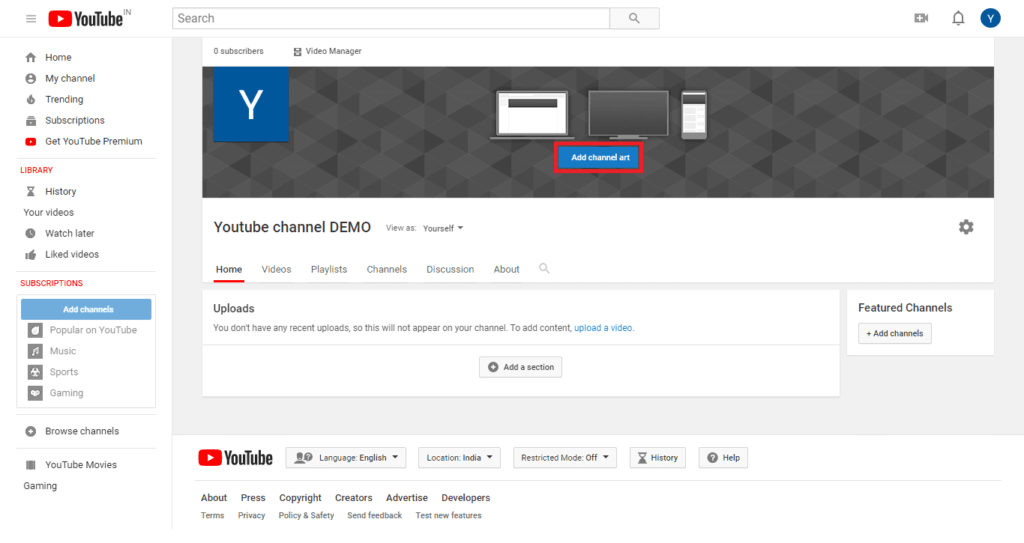Click the YouTube Premium red icon
The image size is (1024, 543).
(x=31, y=141)
